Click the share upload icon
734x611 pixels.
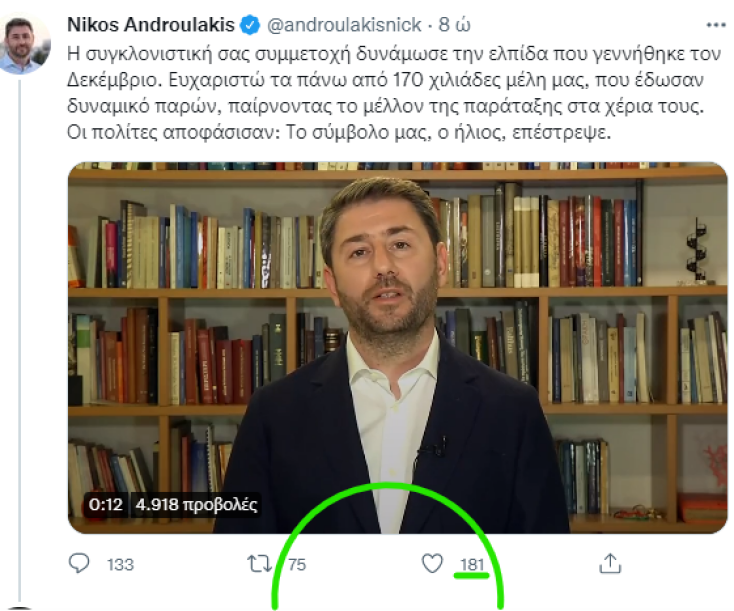610,563
